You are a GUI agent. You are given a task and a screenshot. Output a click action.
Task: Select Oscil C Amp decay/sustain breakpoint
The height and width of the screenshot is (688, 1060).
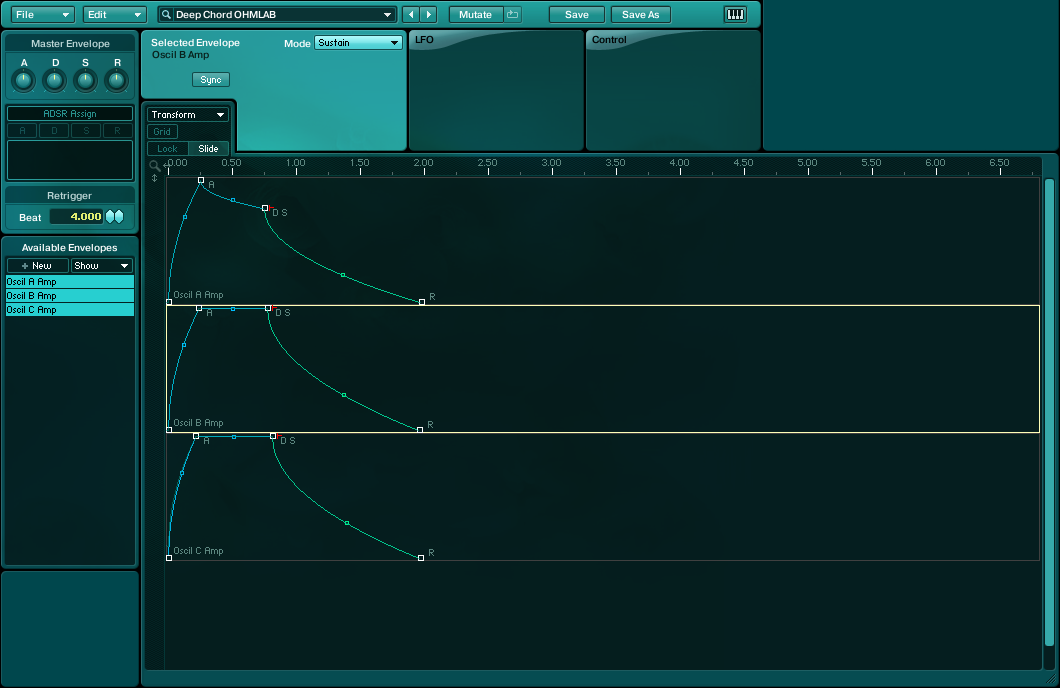coord(273,436)
